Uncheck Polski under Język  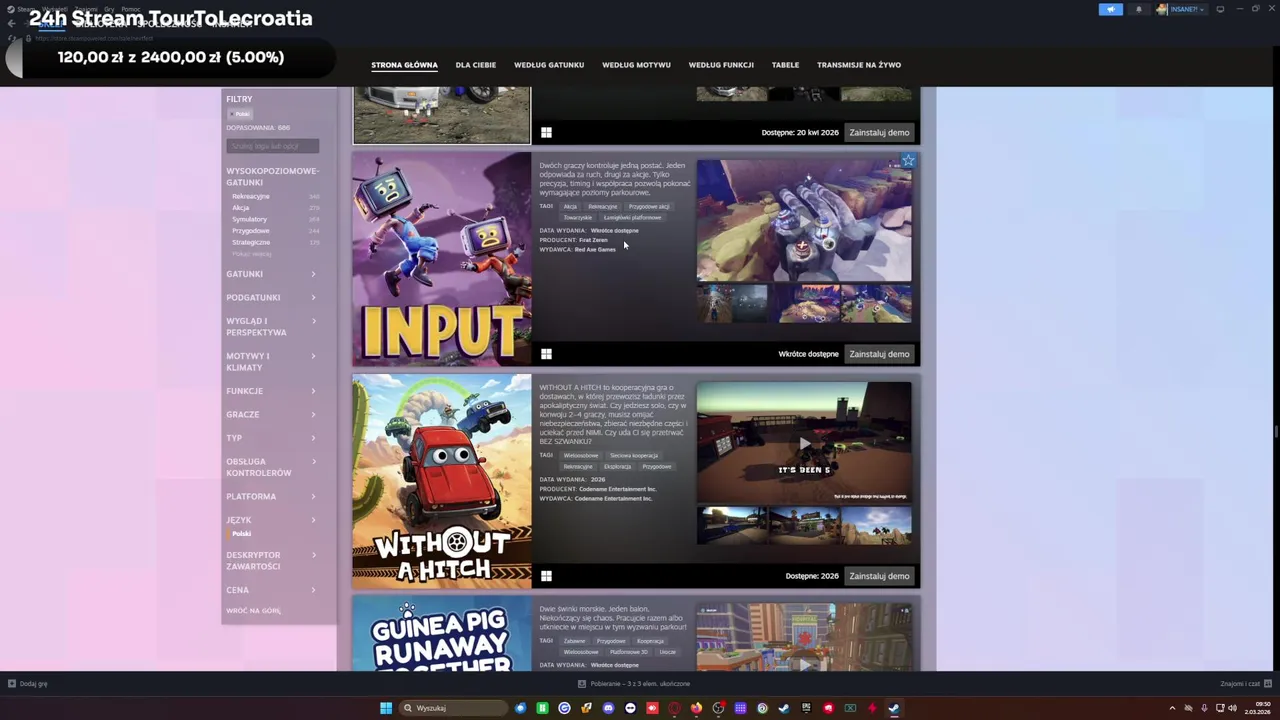[x=239, y=534]
